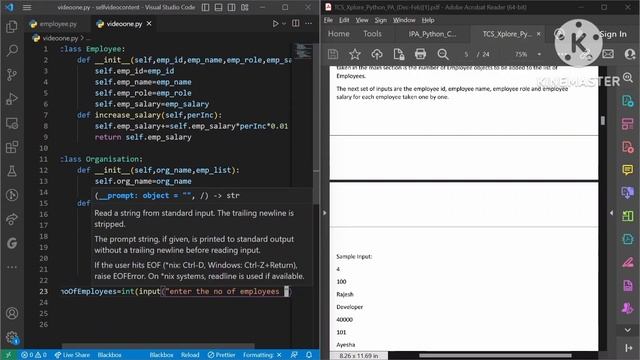Switch to the IPA_Python_C... document tab

[432, 34]
